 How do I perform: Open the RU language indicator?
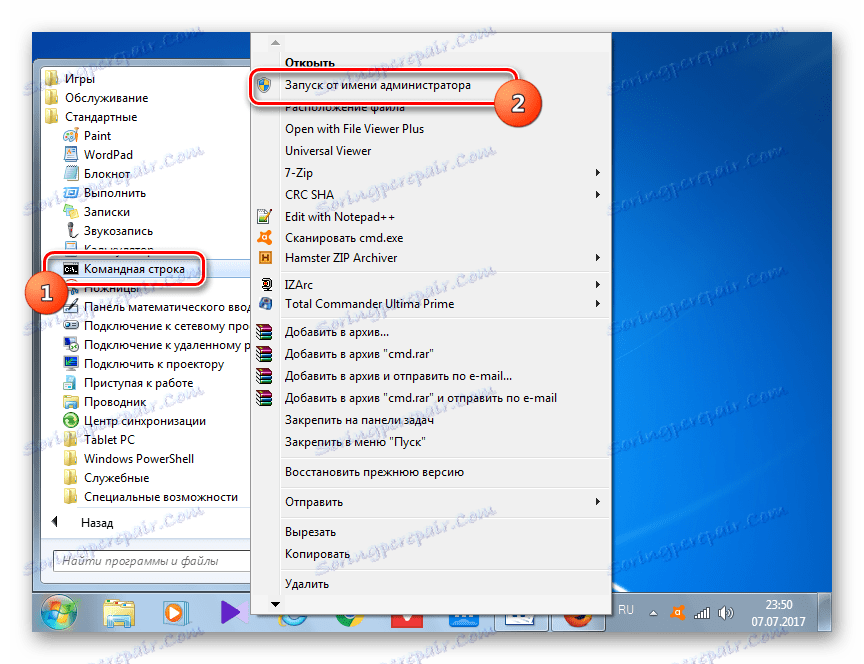point(626,609)
